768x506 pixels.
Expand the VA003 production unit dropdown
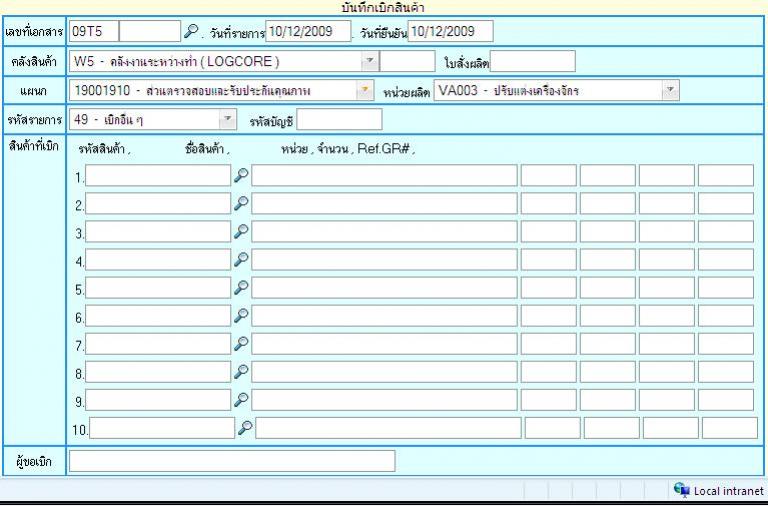[x=671, y=90]
